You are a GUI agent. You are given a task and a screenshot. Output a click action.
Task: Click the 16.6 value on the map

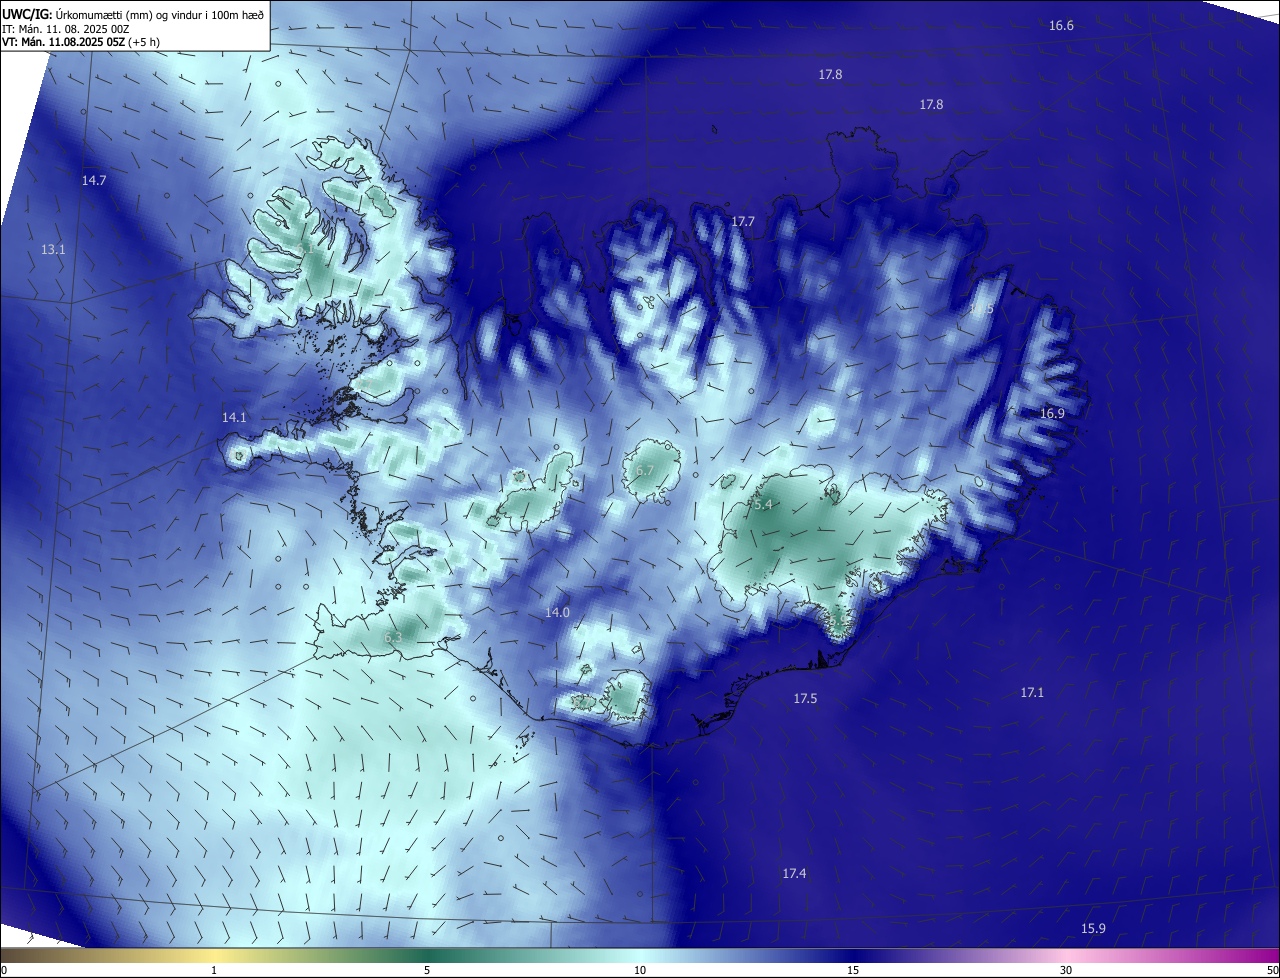point(1061,25)
